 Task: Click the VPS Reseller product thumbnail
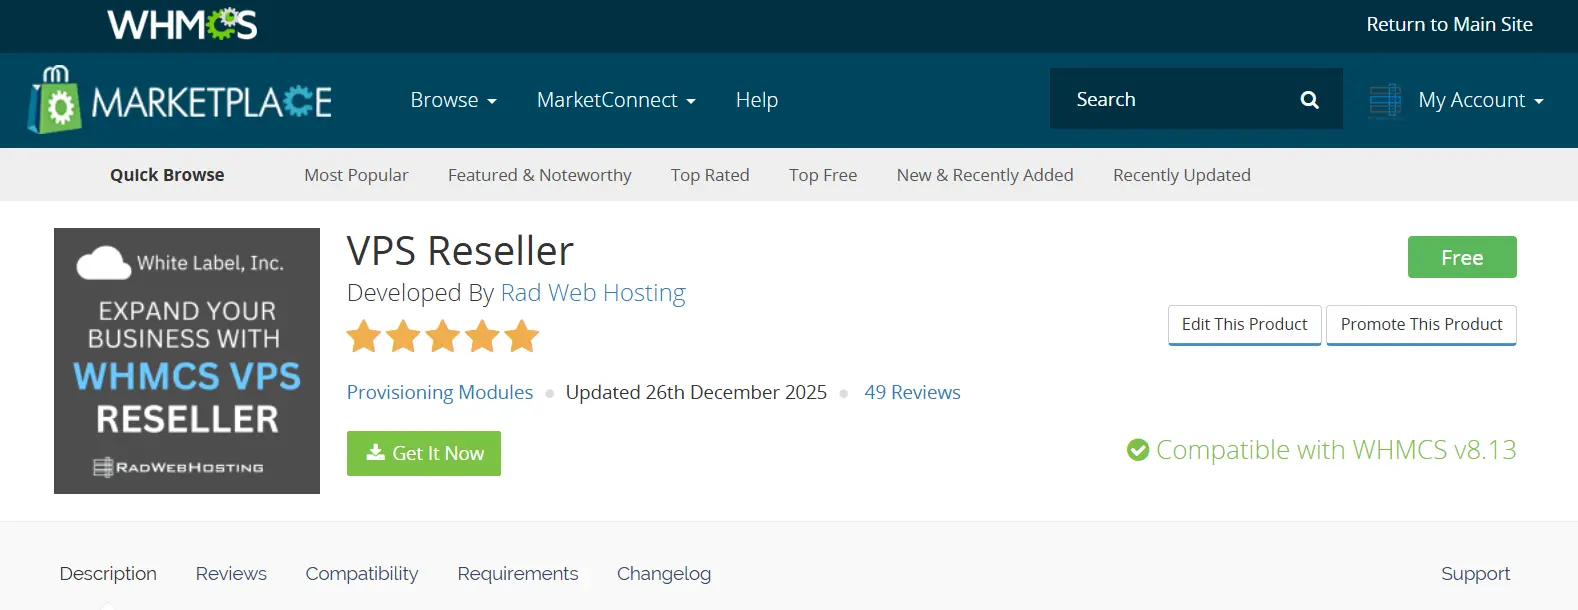click(187, 361)
